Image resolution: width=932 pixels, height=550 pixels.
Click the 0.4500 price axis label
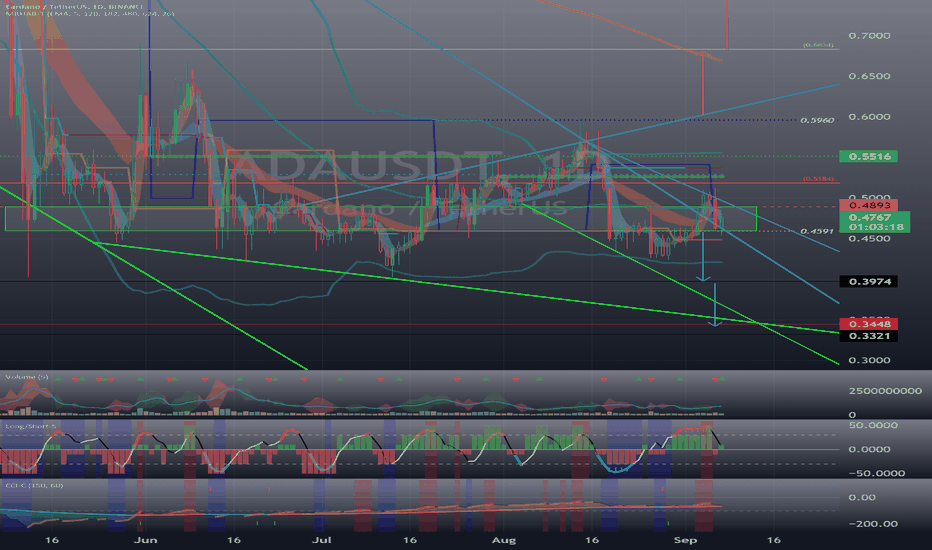coord(869,238)
